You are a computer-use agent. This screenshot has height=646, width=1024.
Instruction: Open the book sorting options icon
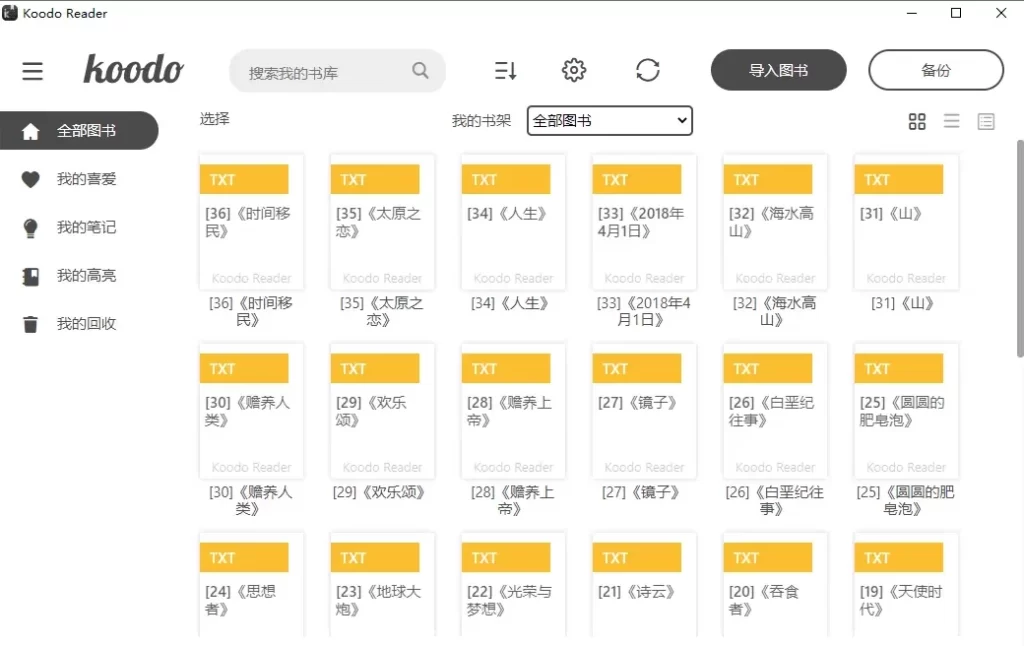click(504, 69)
